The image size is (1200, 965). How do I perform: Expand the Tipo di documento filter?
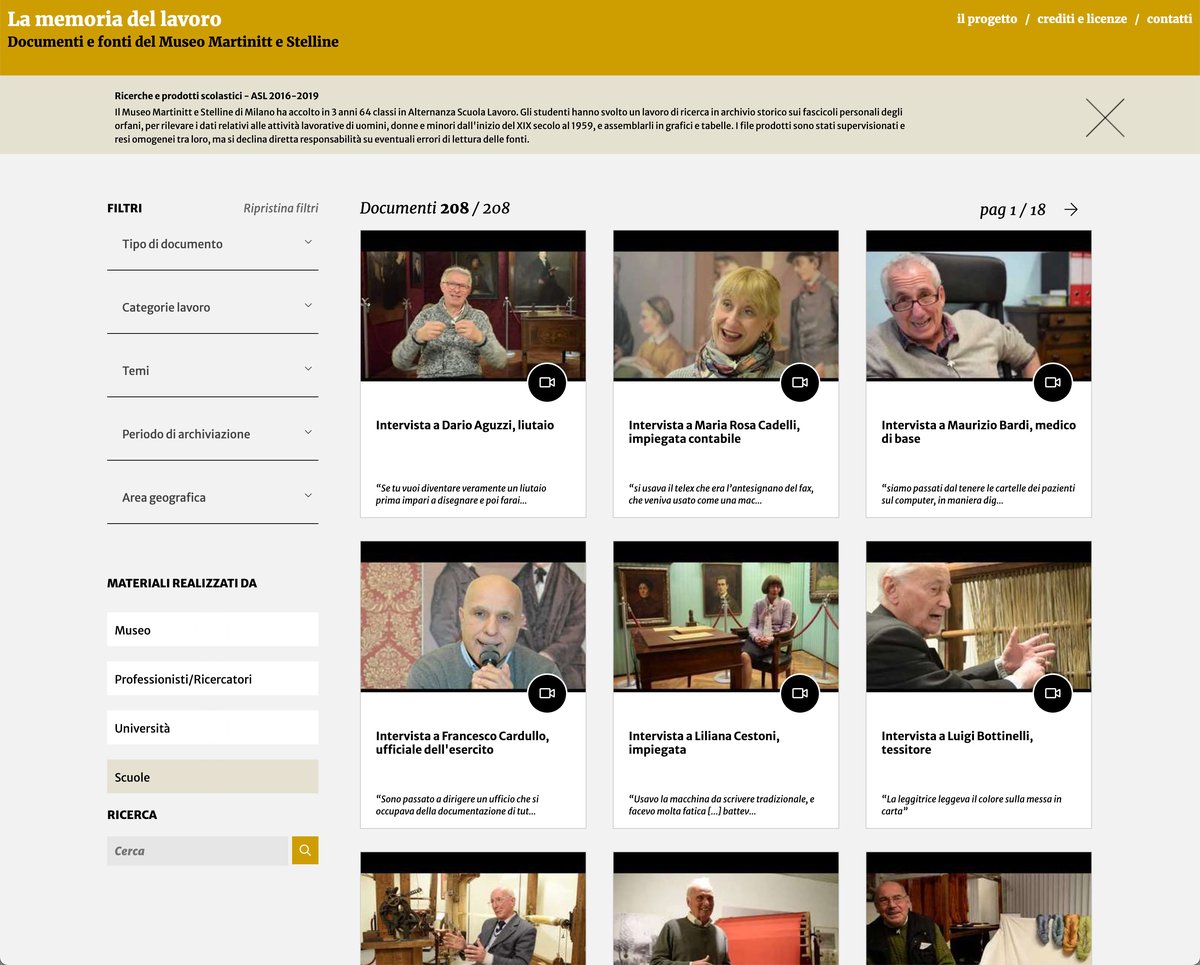pyautogui.click(x=213, y=244)
